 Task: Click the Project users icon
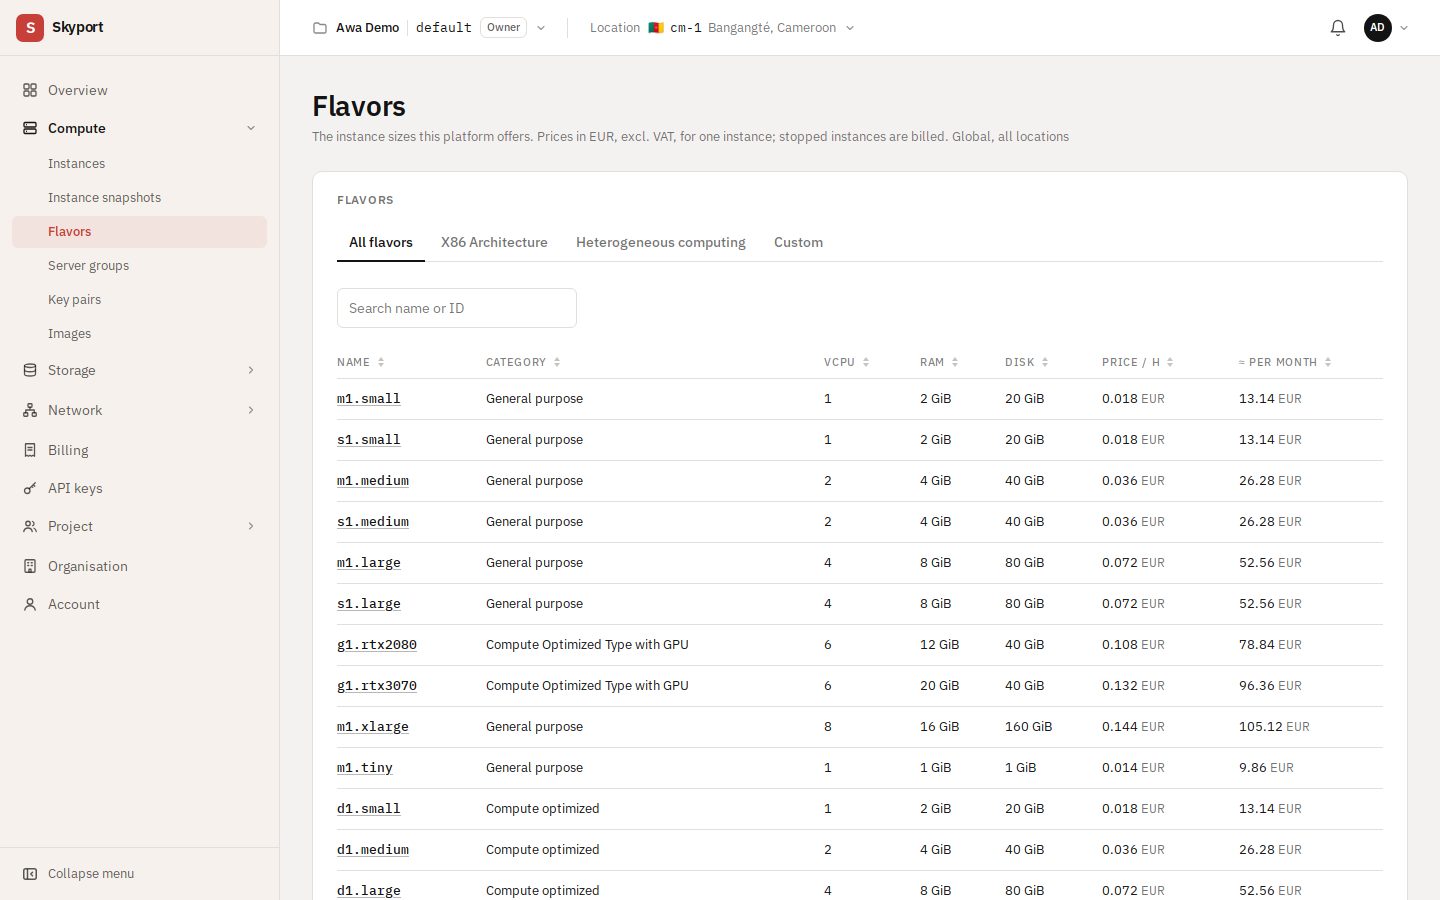(x=30, y=526)
